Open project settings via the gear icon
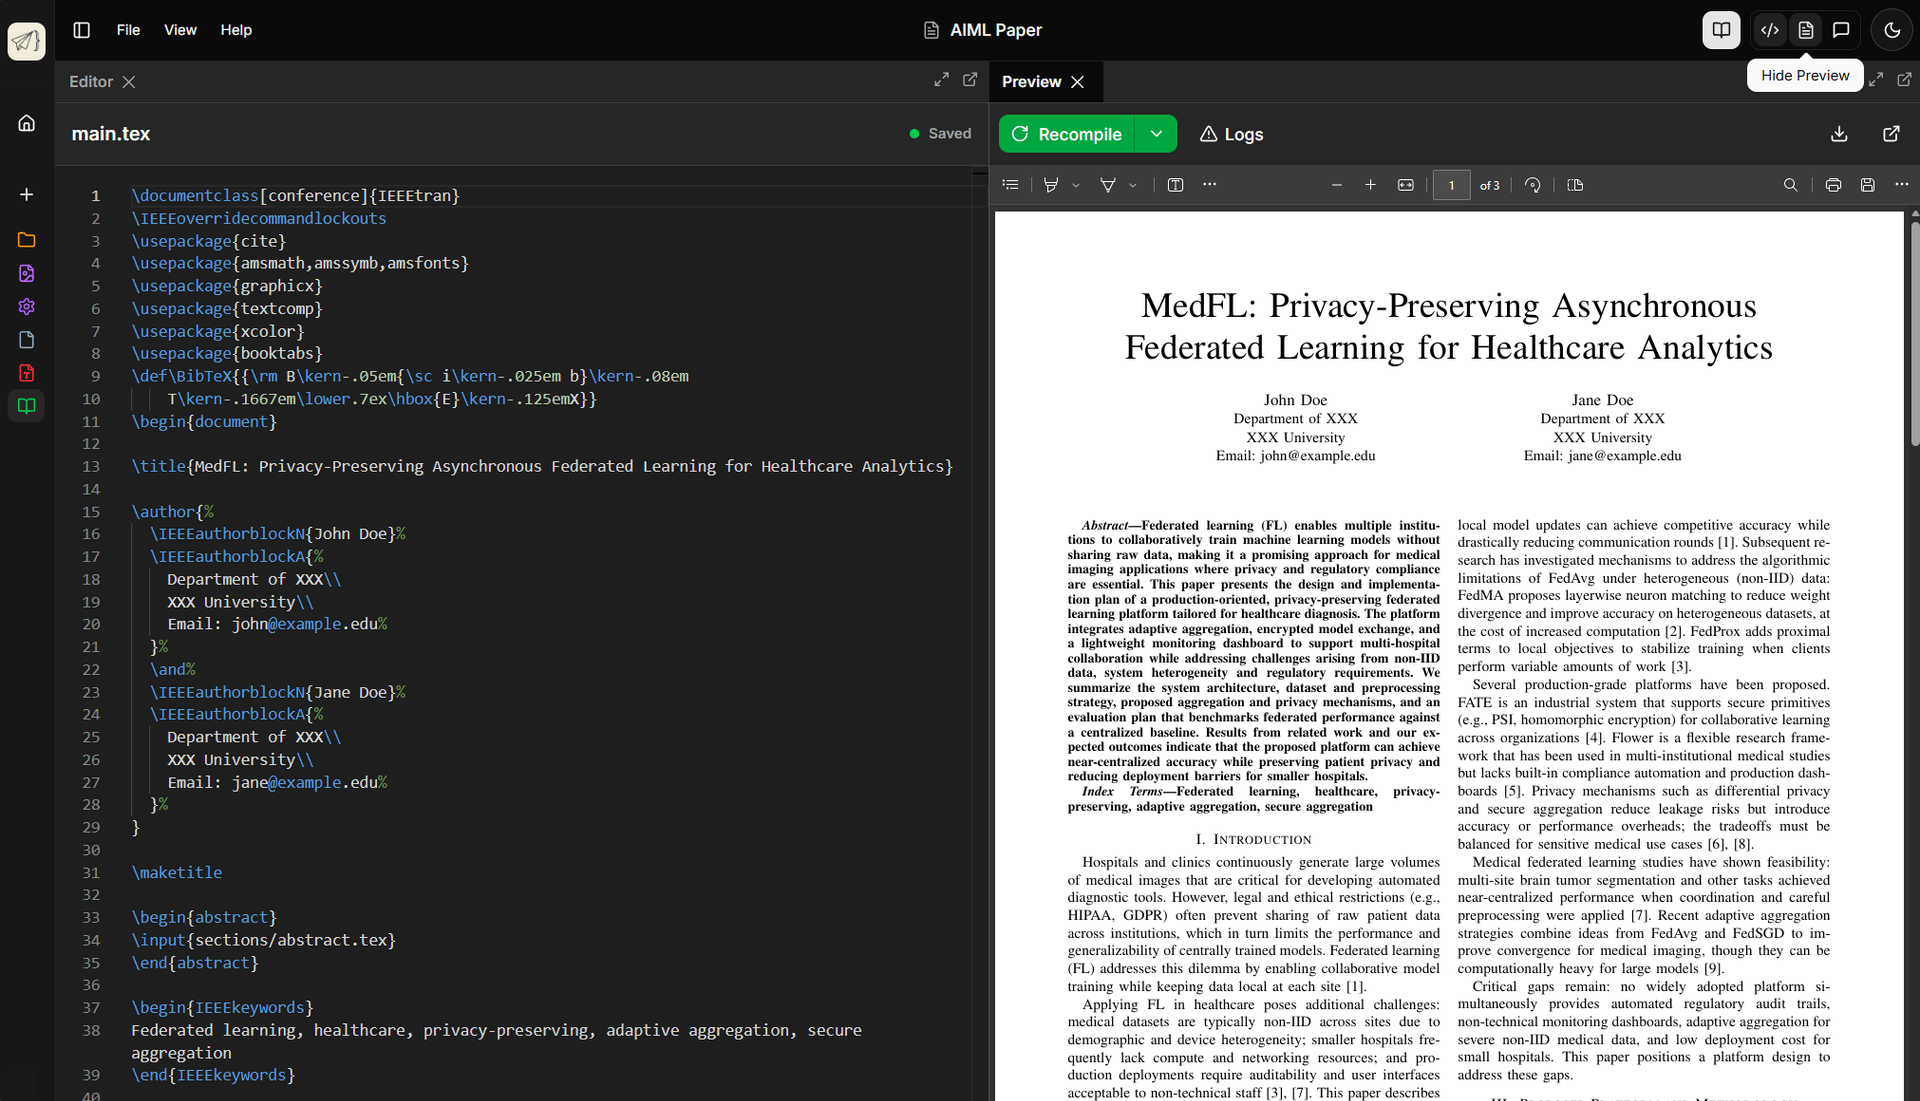The height and width of the screenshot is (1101, 1920). click(x=26, y=307)
